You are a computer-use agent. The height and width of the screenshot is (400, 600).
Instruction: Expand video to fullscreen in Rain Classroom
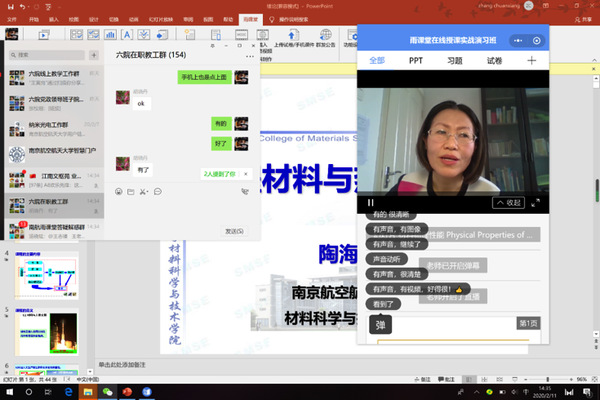[535, 202]
